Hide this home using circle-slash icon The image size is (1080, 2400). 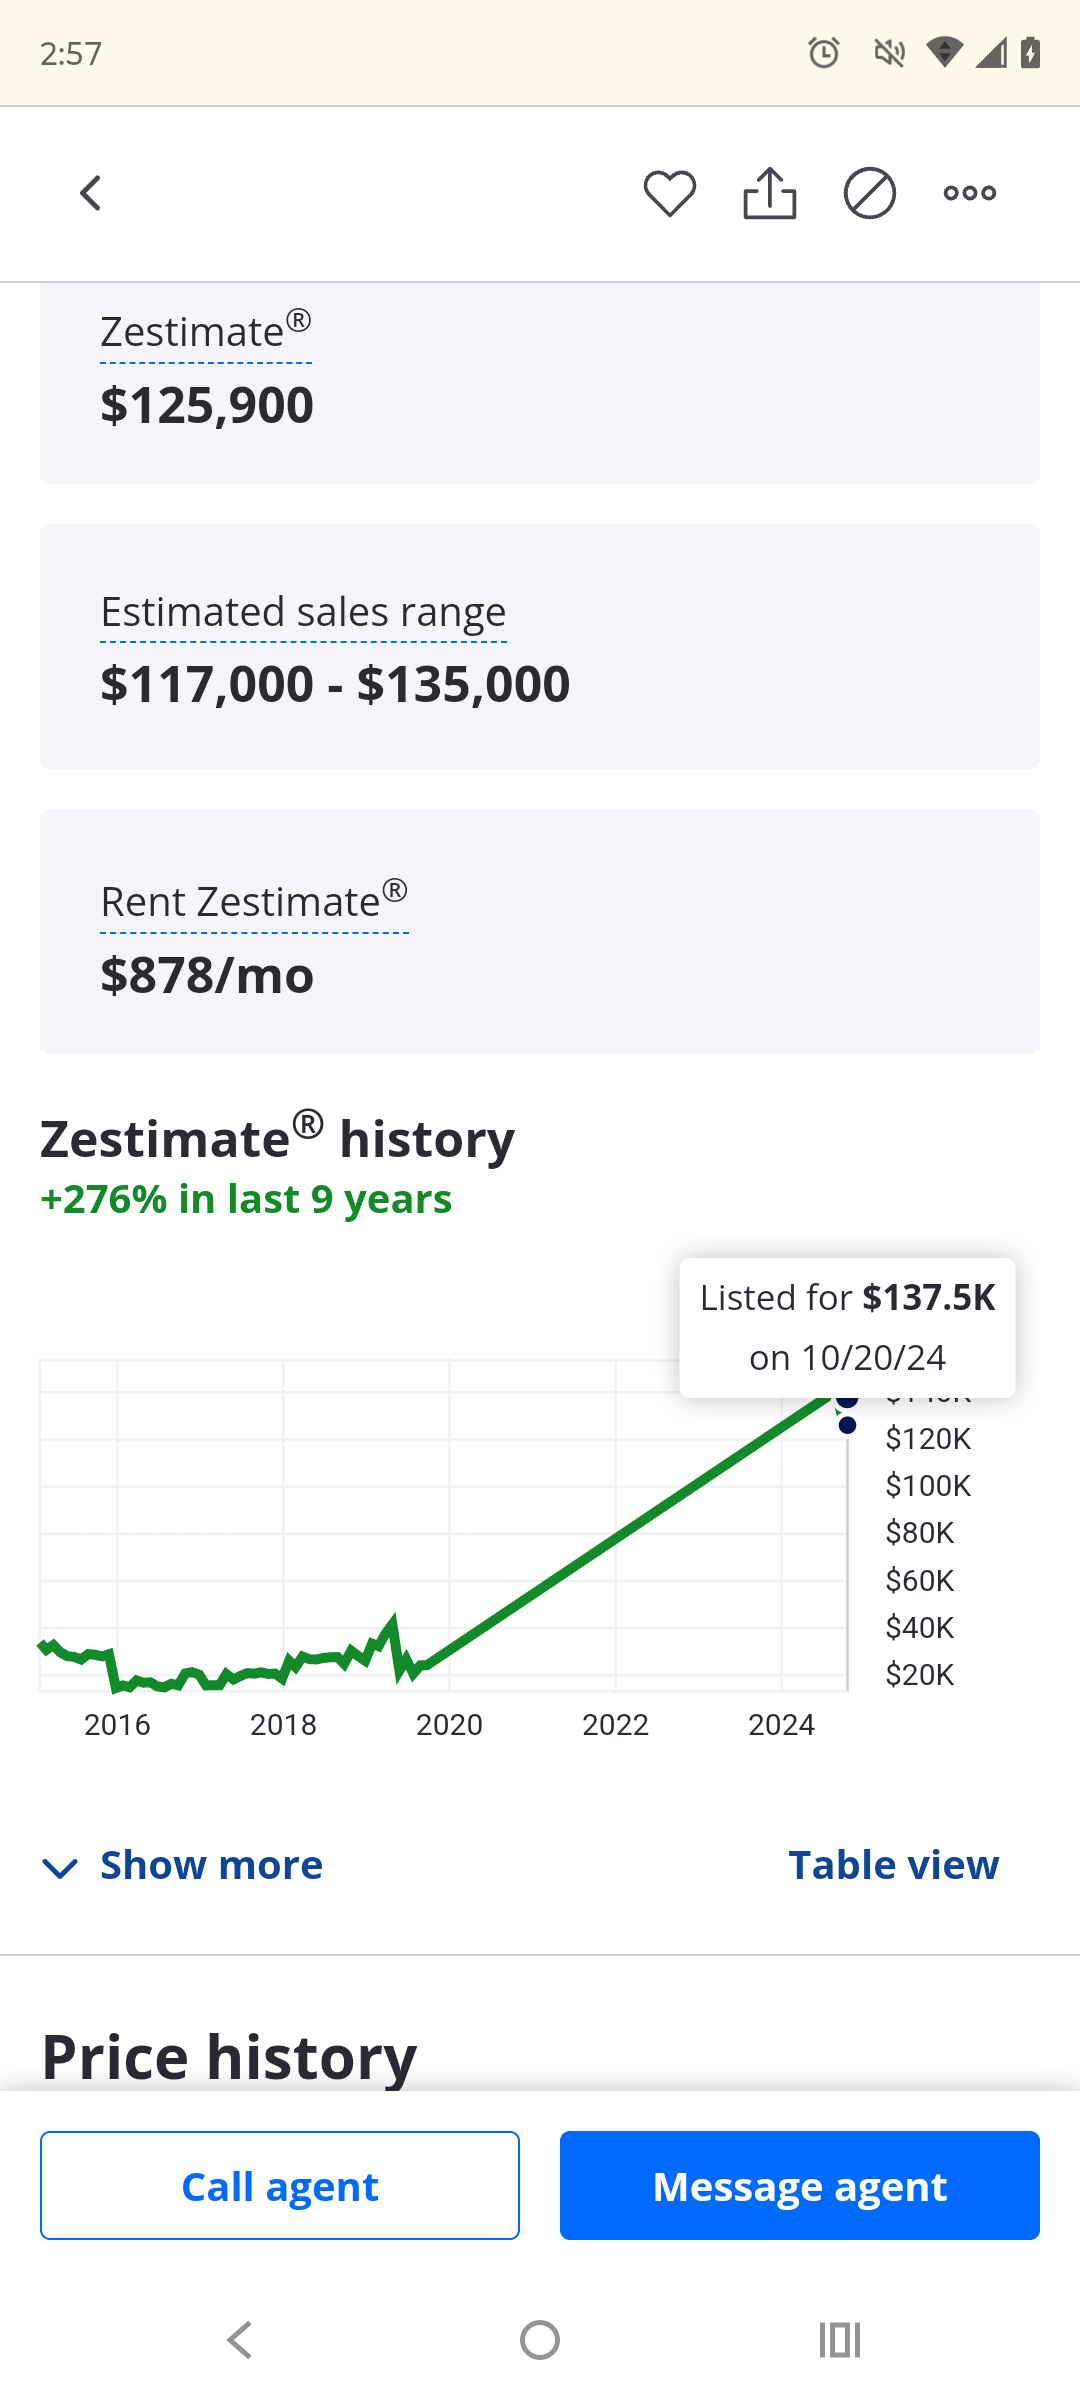pyautogui.click(x=870, y=193)
